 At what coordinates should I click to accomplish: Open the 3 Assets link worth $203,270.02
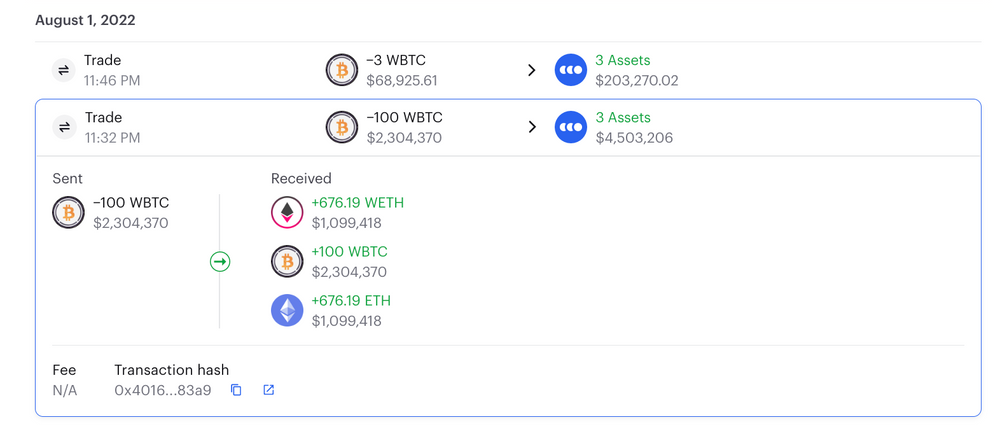(x=622, y=60)
